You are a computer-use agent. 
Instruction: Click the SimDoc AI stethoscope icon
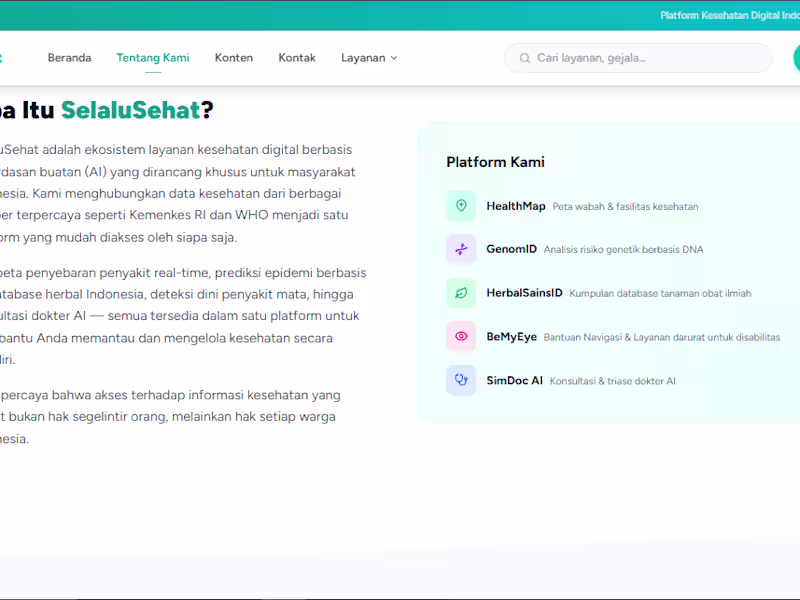click(461, 380)
